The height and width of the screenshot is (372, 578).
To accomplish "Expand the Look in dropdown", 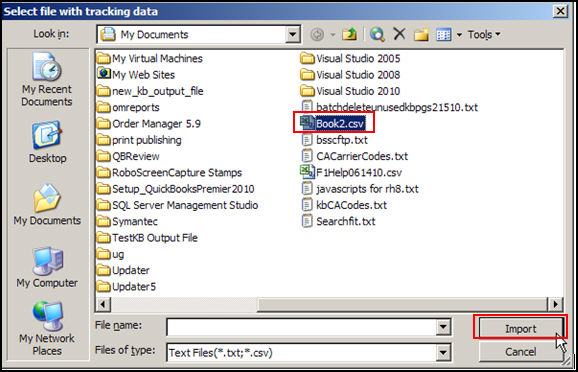I will click(x=293, y=35).
